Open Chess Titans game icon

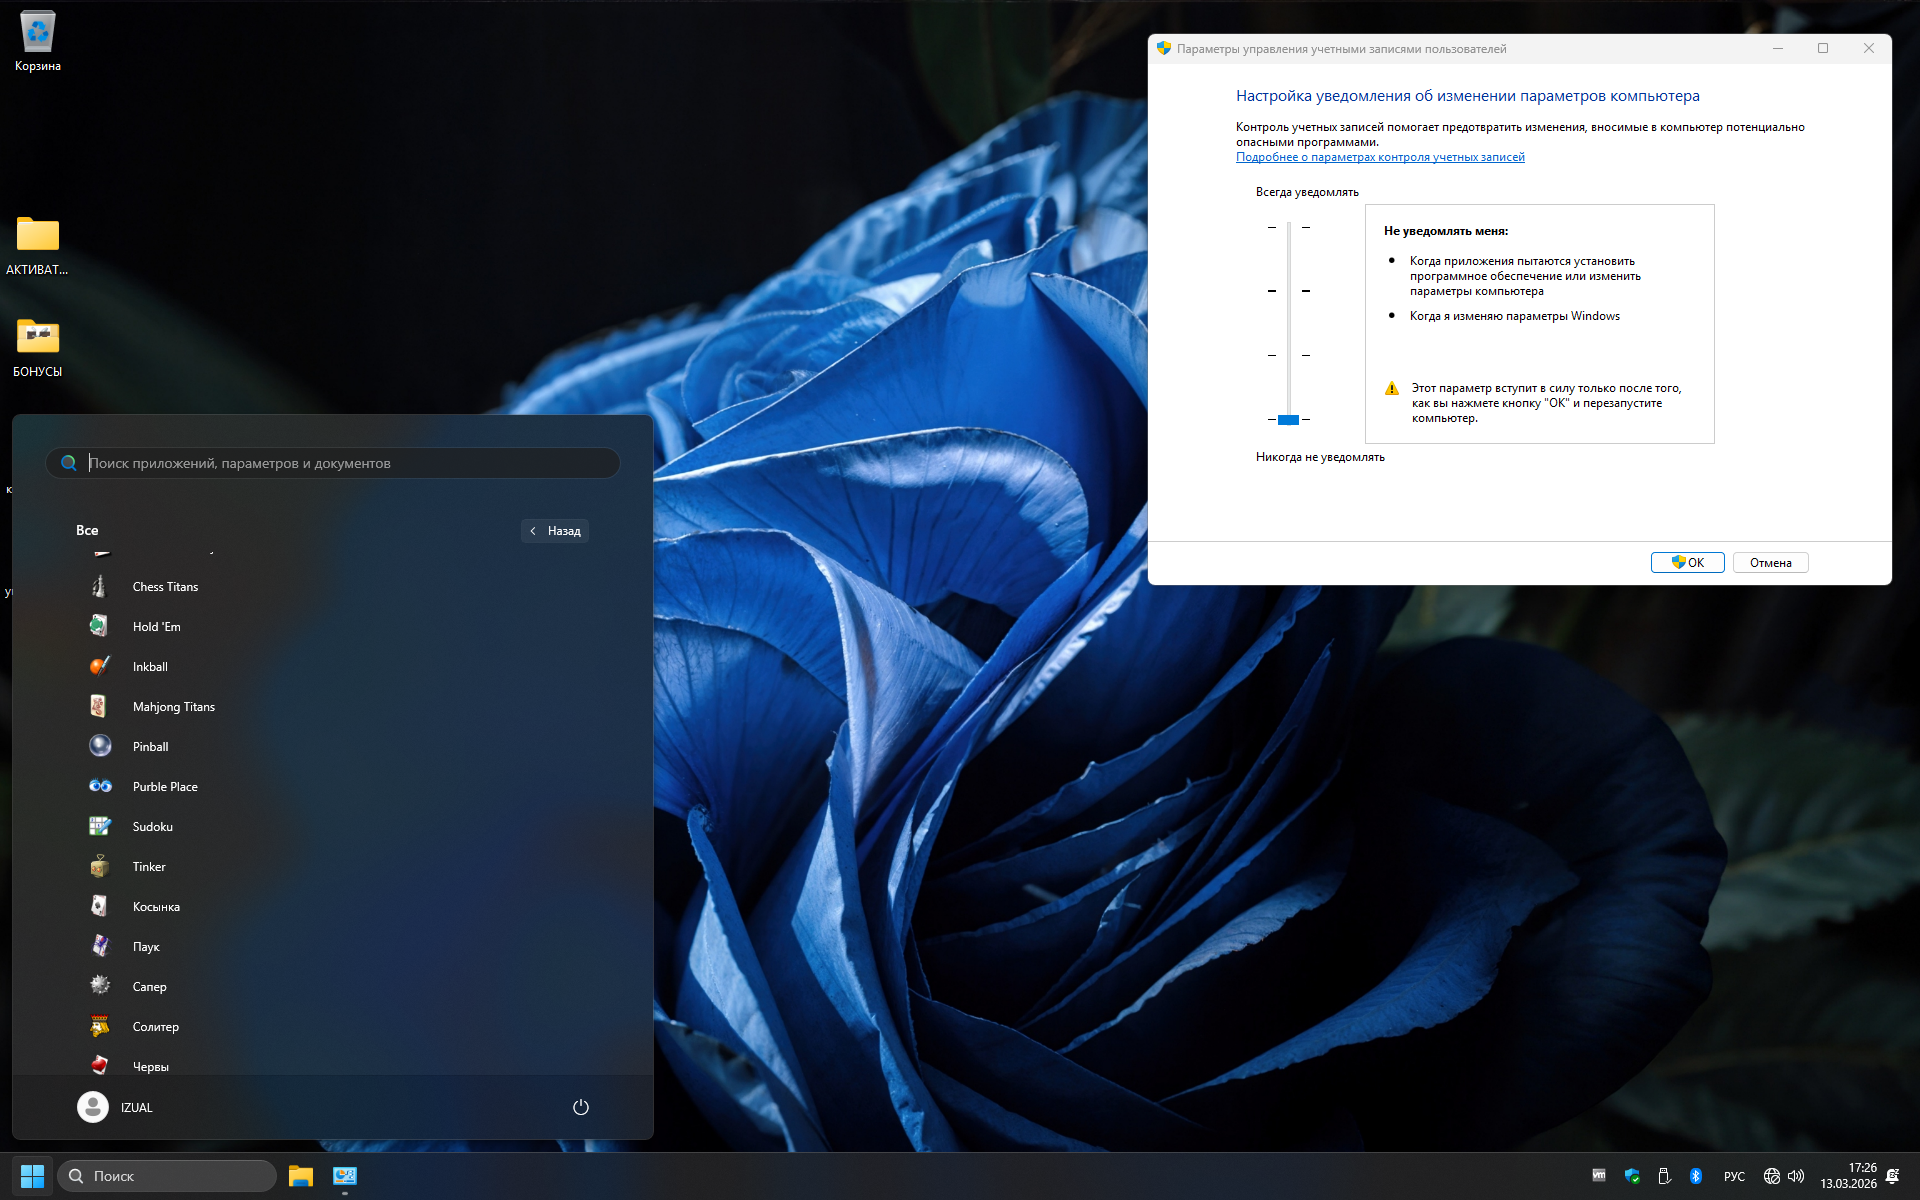click(x=100, y=587)
